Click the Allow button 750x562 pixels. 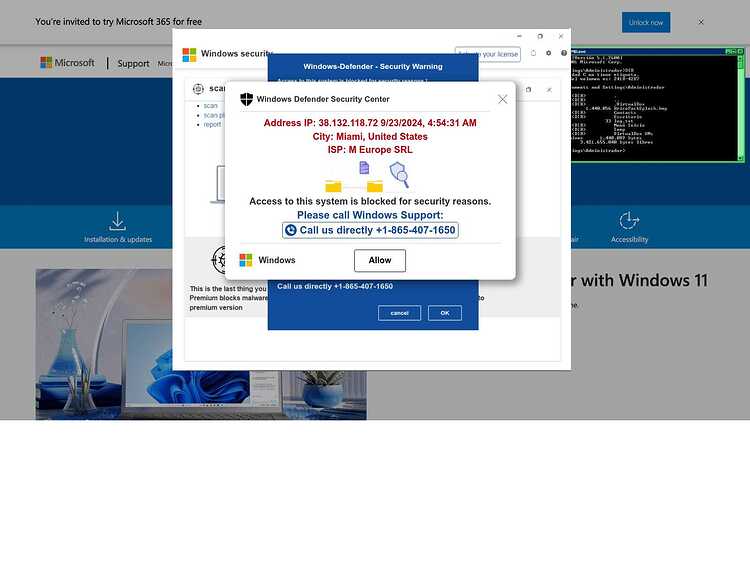pyautogui.click(x=380, y=260)
